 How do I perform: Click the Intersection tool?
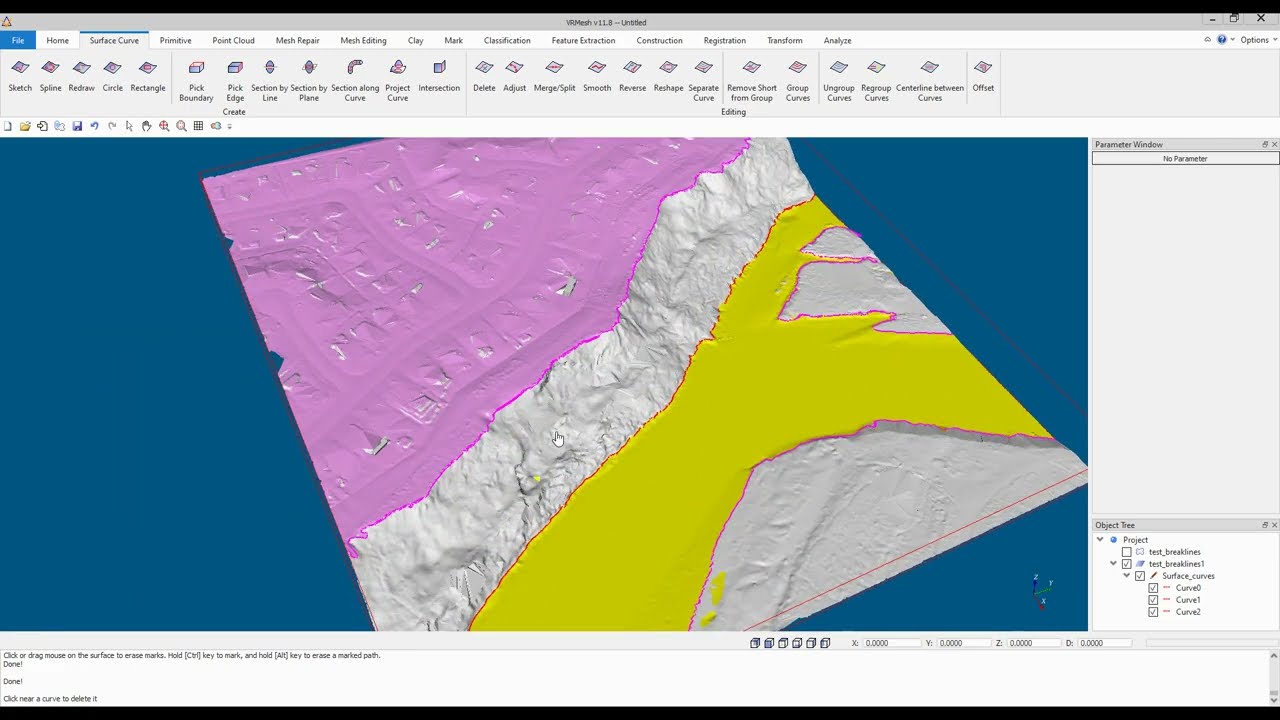(439, 76)
